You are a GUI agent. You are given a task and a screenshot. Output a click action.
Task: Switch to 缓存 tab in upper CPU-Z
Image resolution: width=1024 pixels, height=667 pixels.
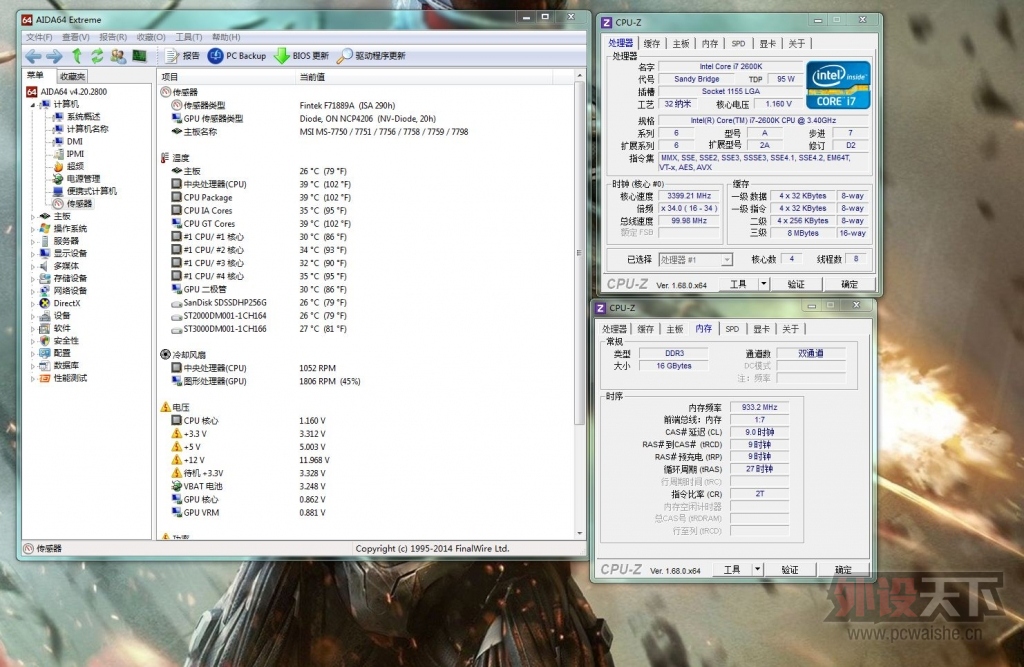(652, 44)
